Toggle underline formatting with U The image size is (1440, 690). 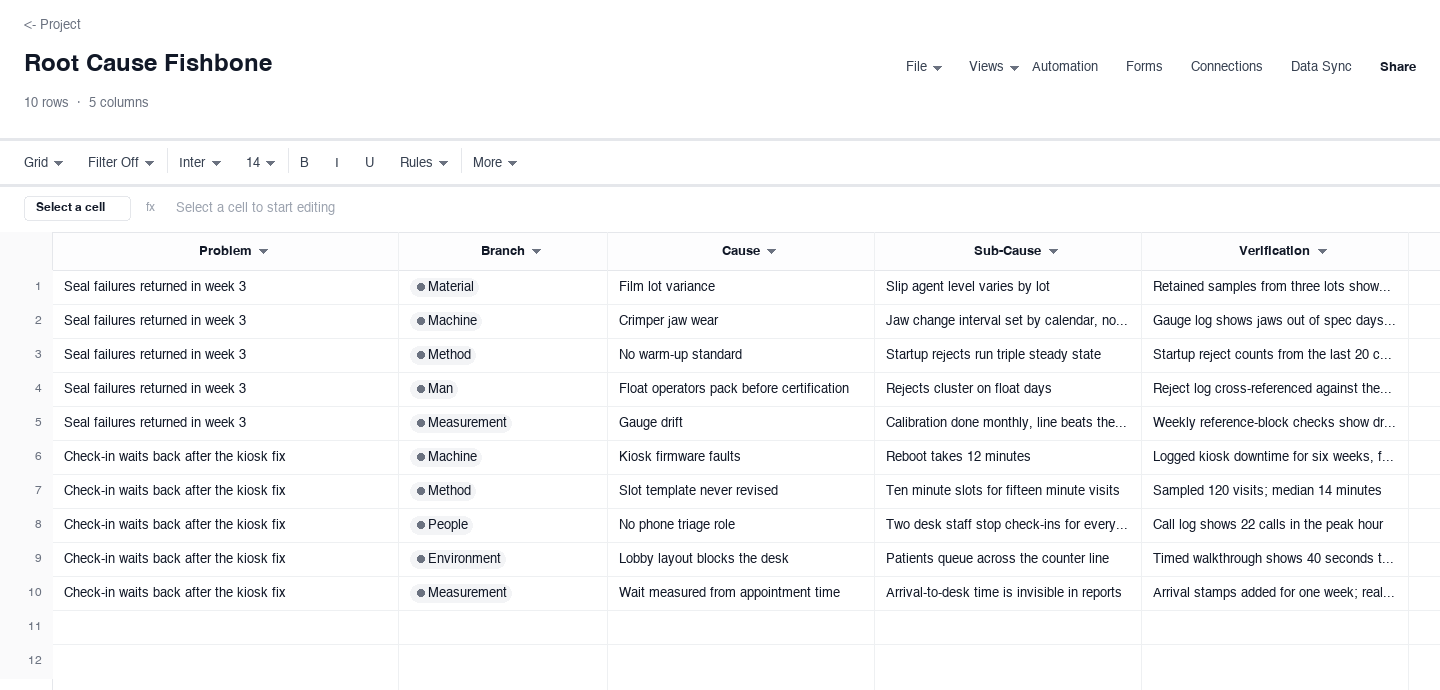[370, 163]
